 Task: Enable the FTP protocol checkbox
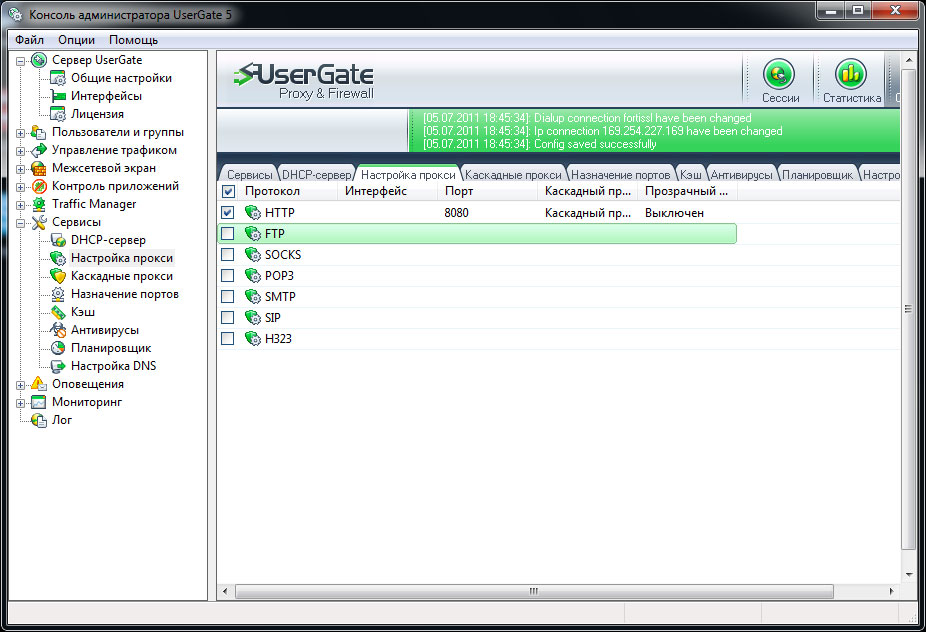click(x=227, y=234)
